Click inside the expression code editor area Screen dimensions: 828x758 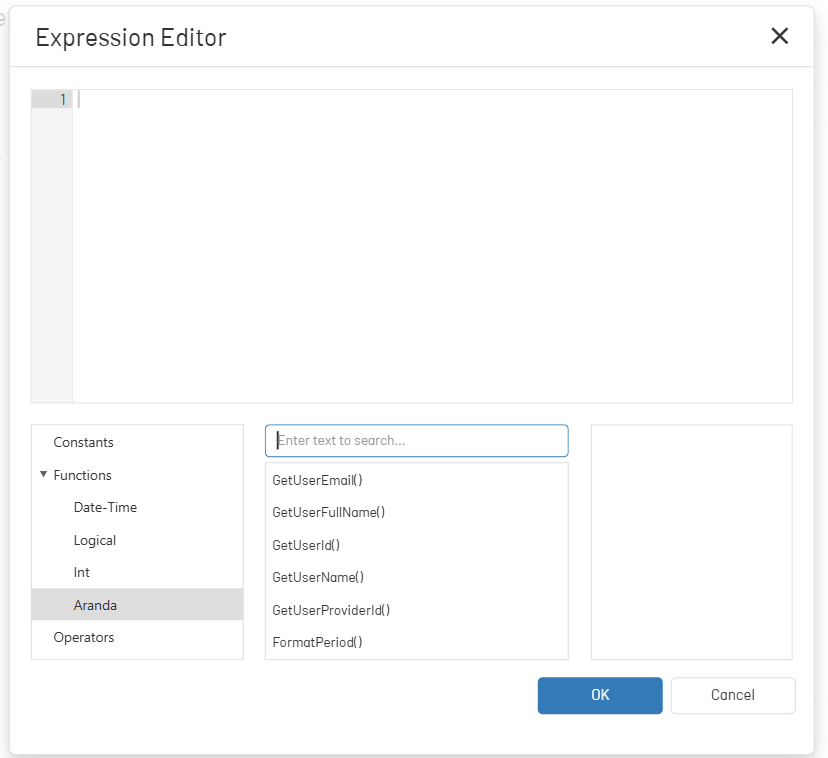432,246
